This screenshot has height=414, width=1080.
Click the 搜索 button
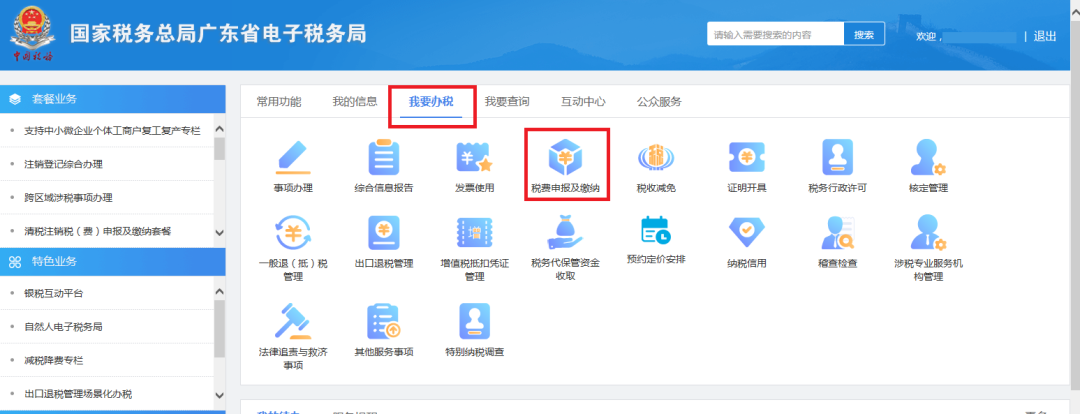point(864,34)
